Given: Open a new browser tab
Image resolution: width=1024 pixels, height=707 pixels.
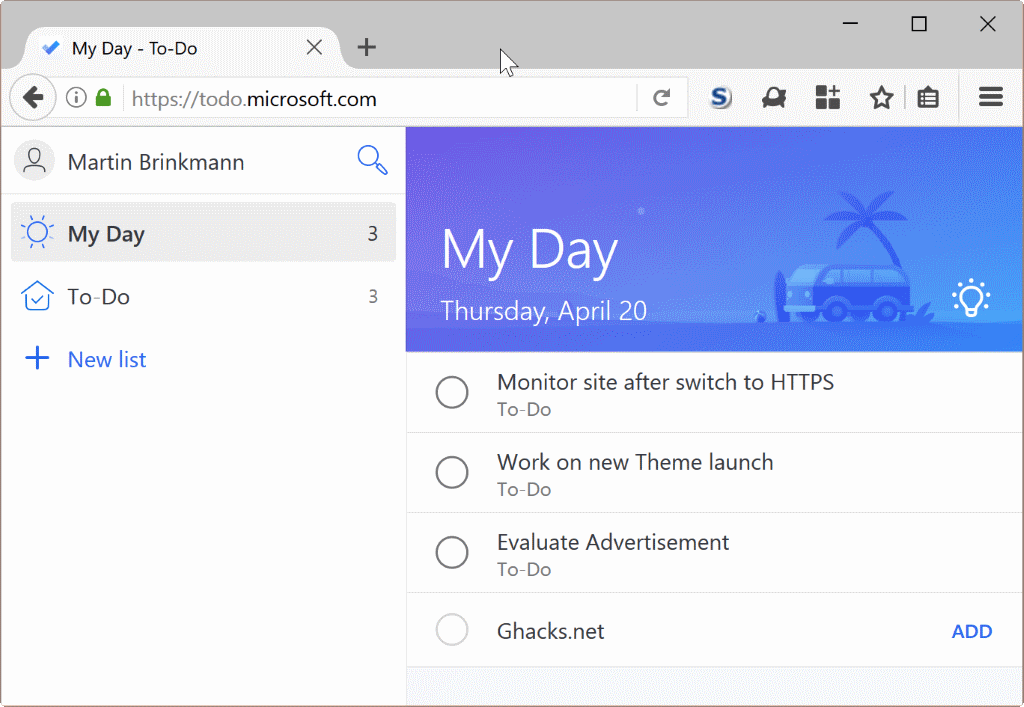Looking at the screenshot, I should [x=366, y=47].
